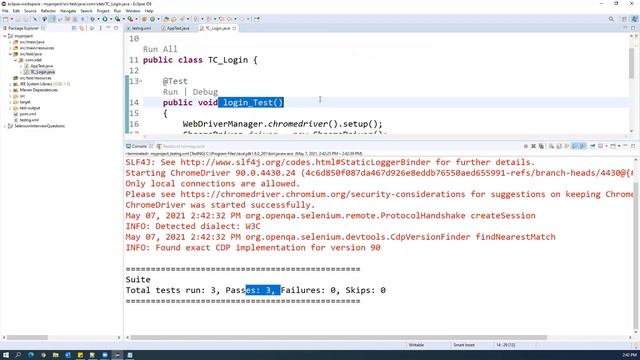Open the New wizard dropdown arrow
The image size is (640, 360).
click(12, 19)
